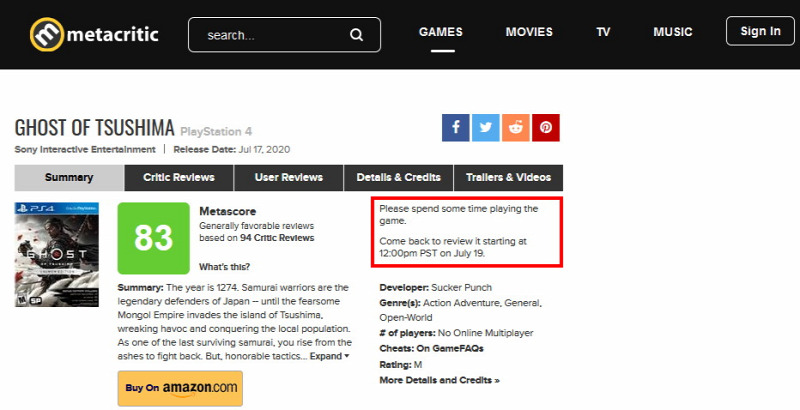This screenshot has width=800, height=410.
Task: Click the Metacritic logo icon
Action: (47, 34)
